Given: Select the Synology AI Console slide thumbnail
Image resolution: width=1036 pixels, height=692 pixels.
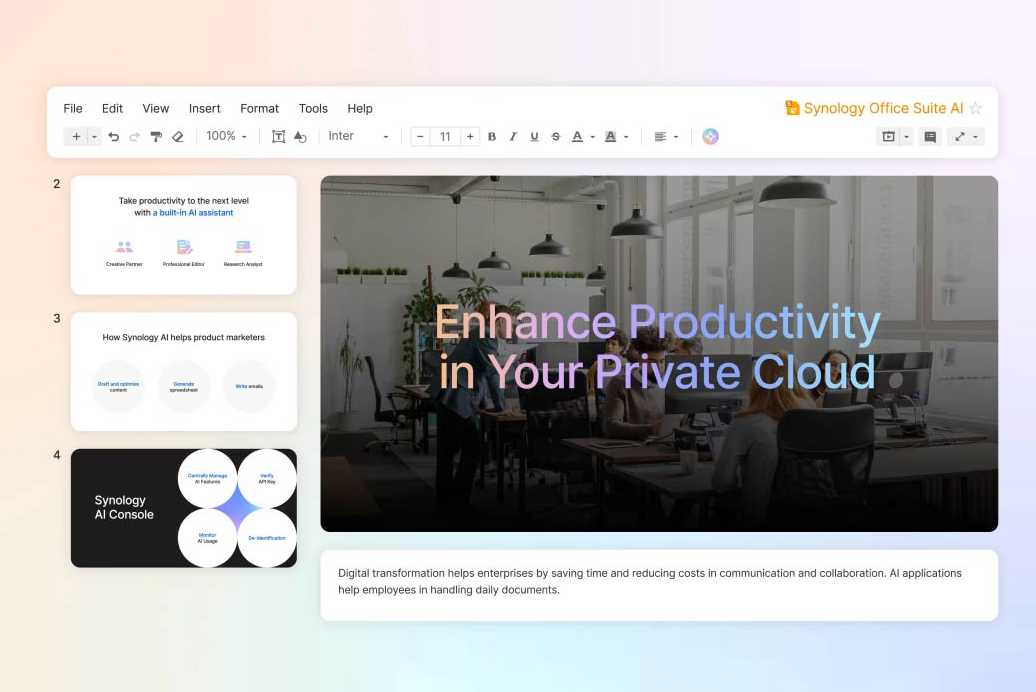Looking at the screenshot, I should click(x=184, y=508).
